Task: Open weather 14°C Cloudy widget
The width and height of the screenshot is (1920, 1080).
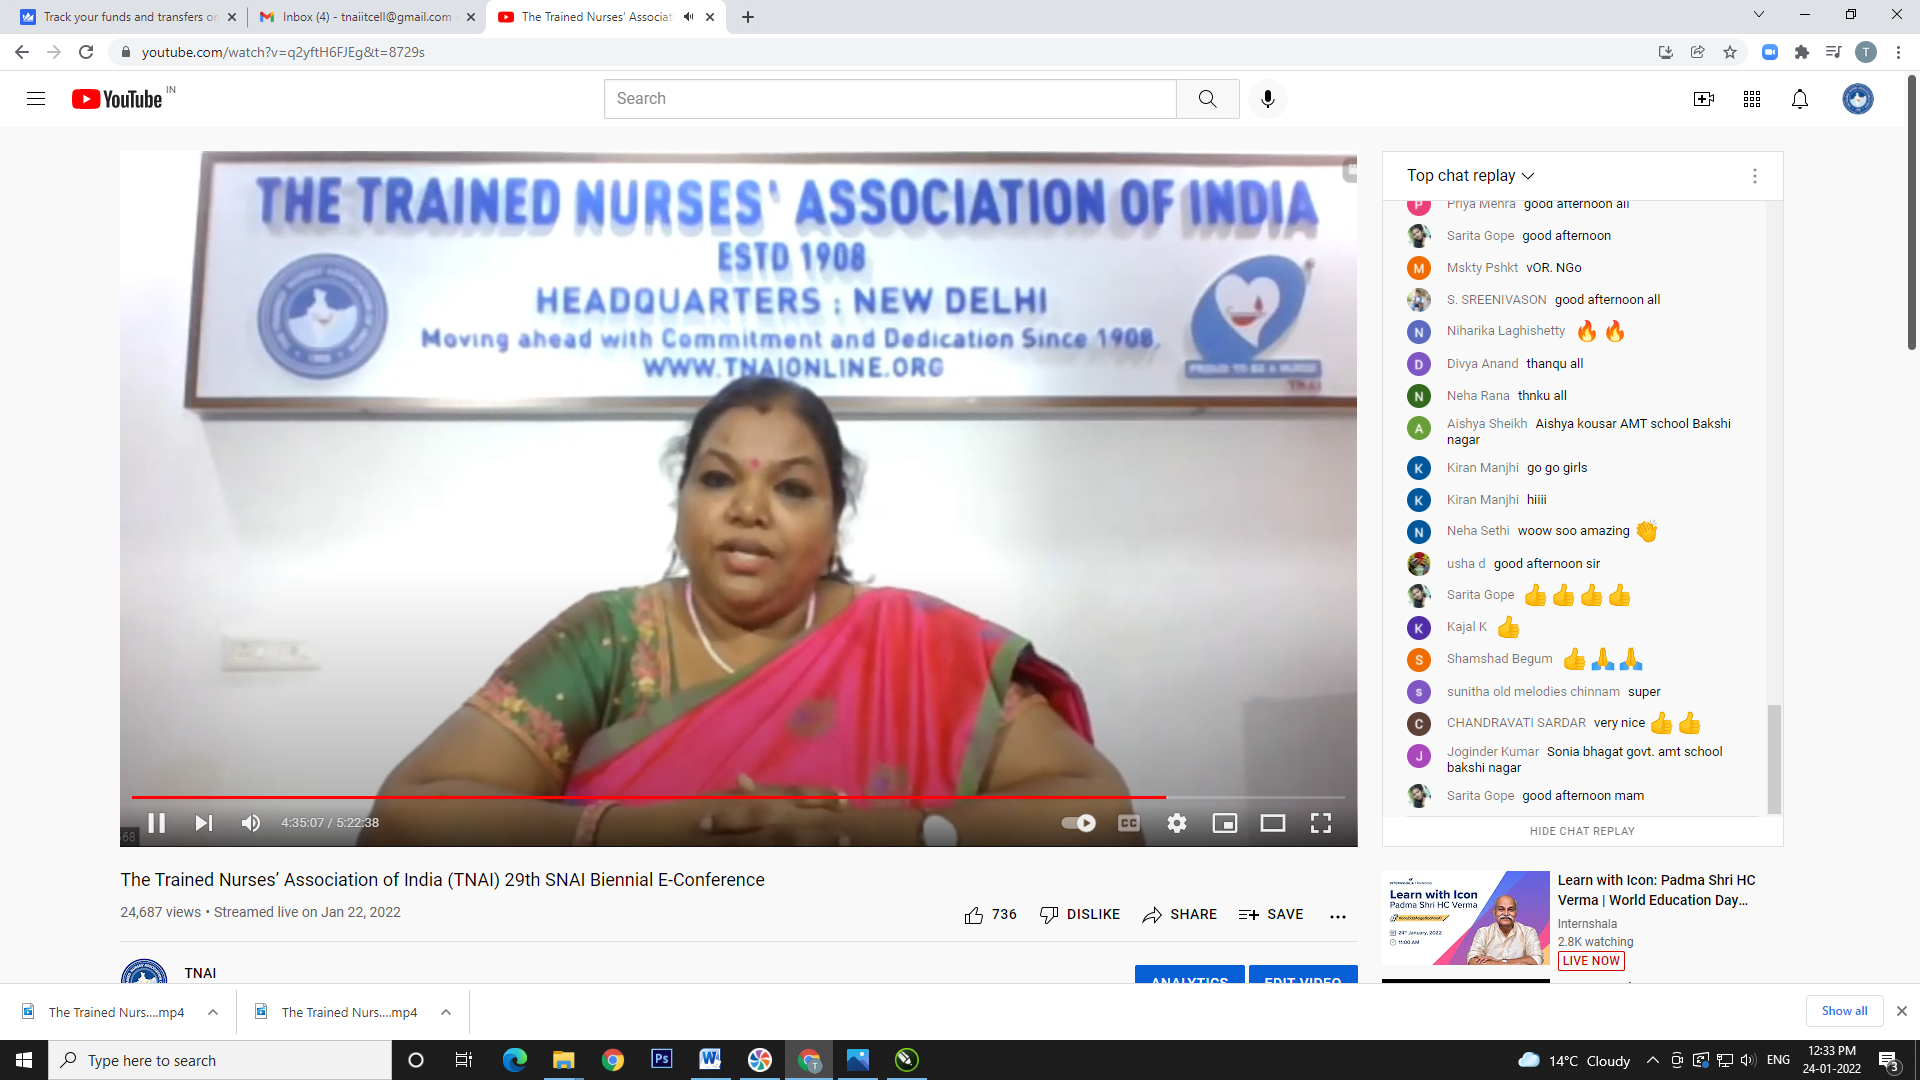Action: (x=1575, y=1060)
